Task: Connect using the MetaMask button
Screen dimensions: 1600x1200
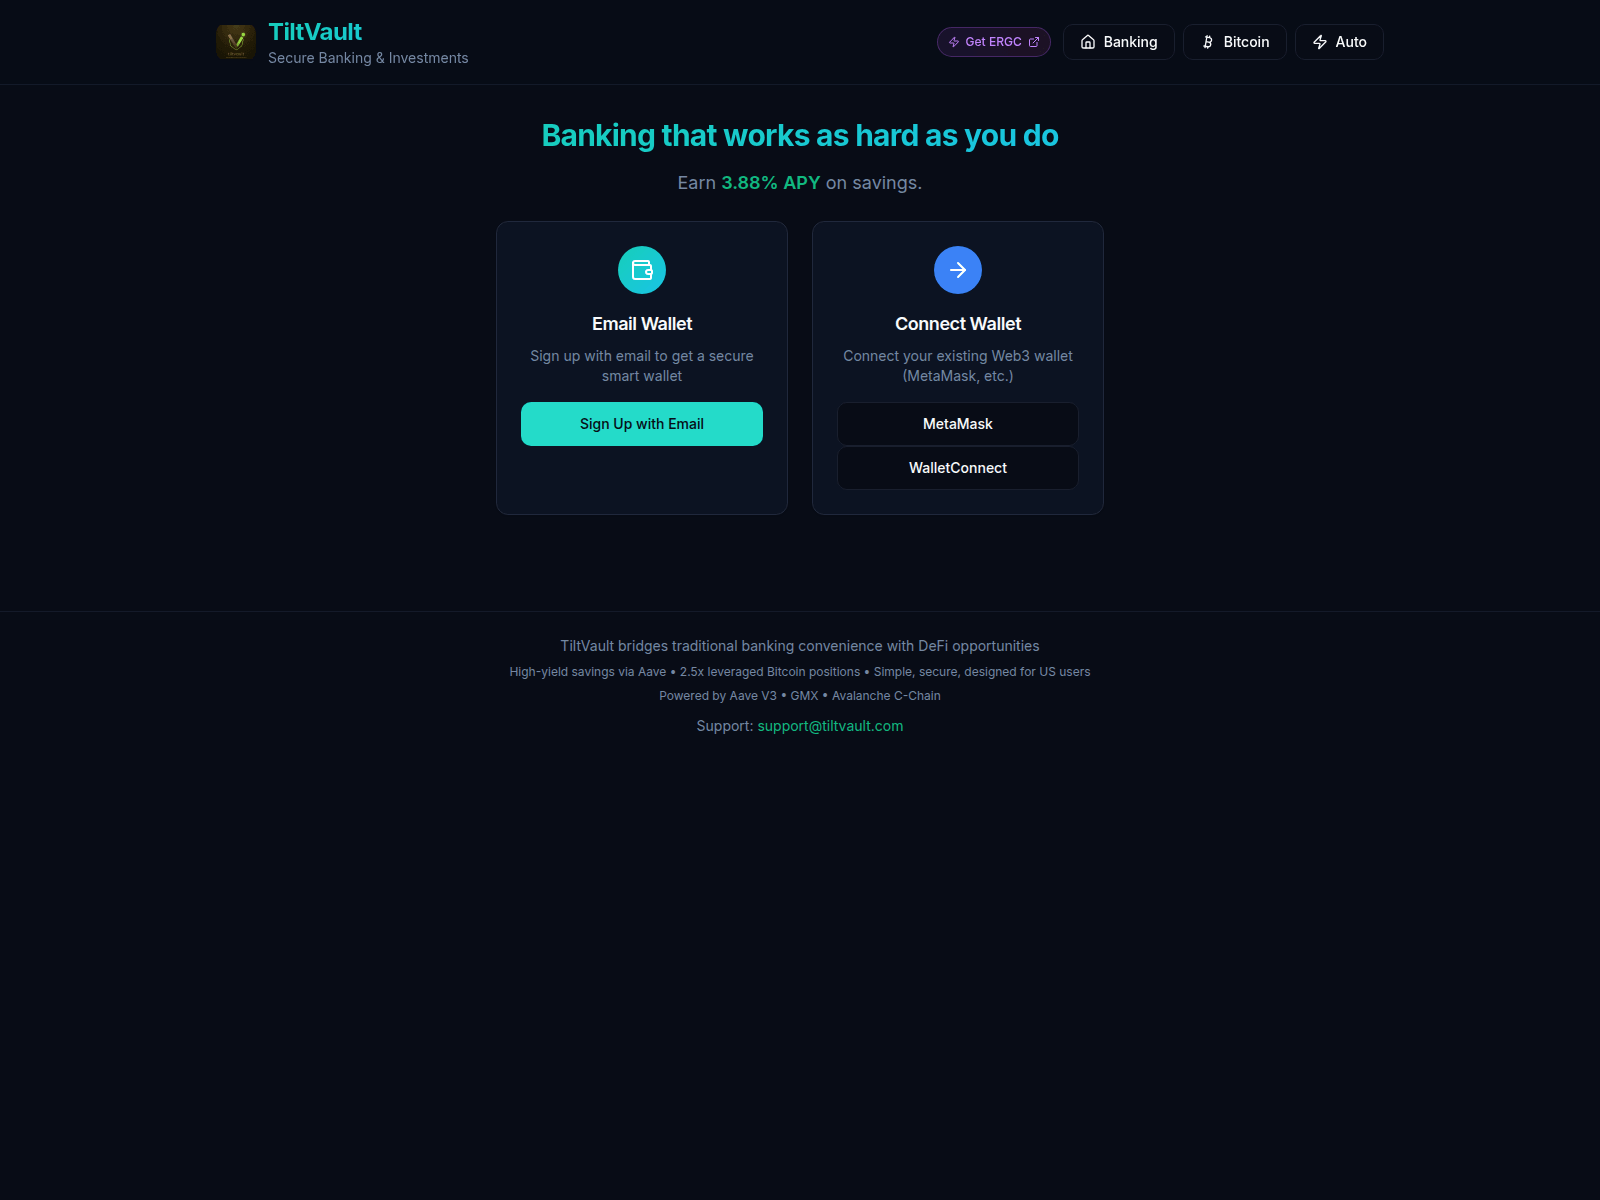Action: 958,424
